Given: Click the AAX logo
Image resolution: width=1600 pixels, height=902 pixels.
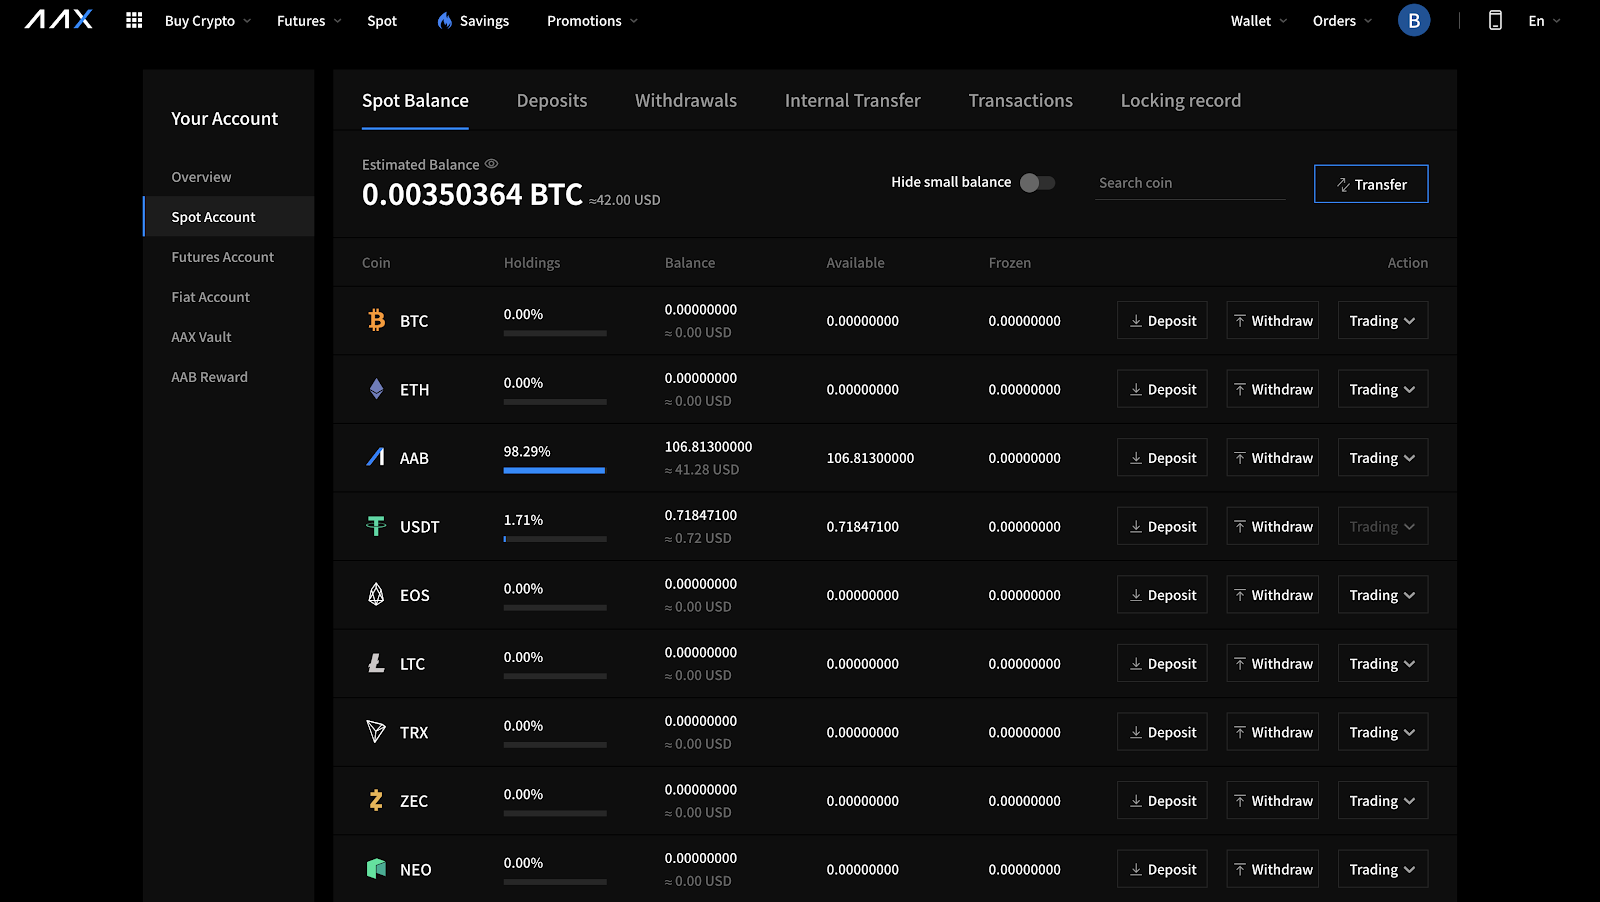Looking at the screenshot, I should (x=59, y=20).
